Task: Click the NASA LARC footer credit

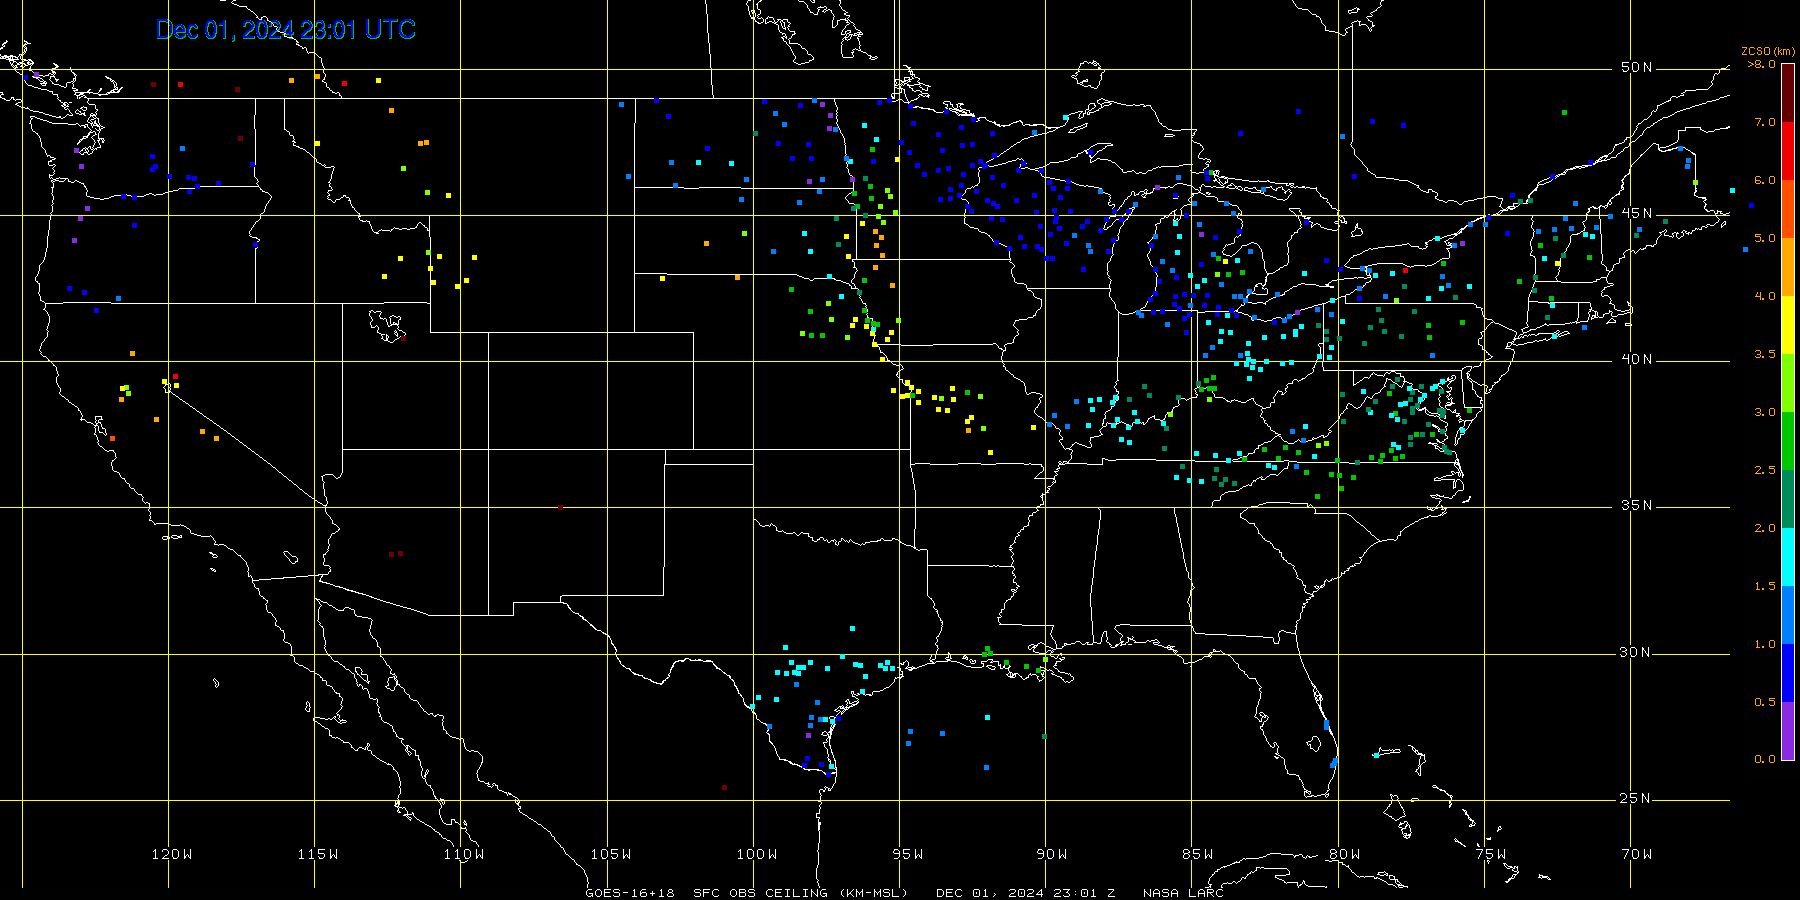Action: [1183, 893]
